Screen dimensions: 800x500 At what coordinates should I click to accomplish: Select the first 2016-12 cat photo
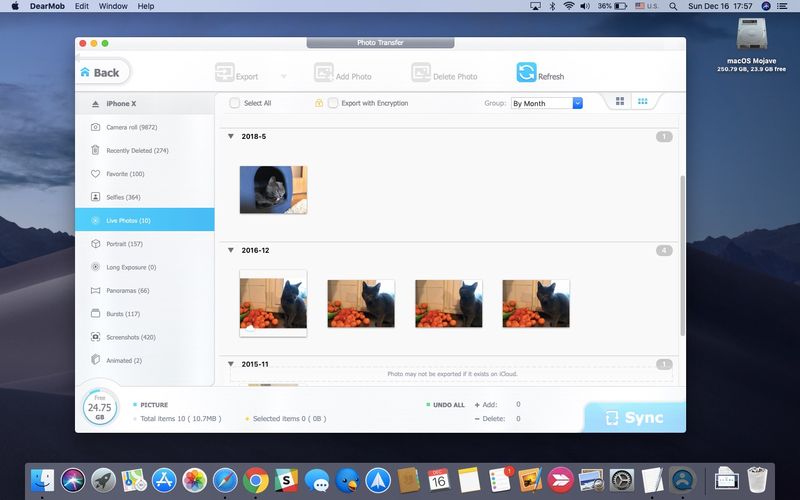[273, 303]
